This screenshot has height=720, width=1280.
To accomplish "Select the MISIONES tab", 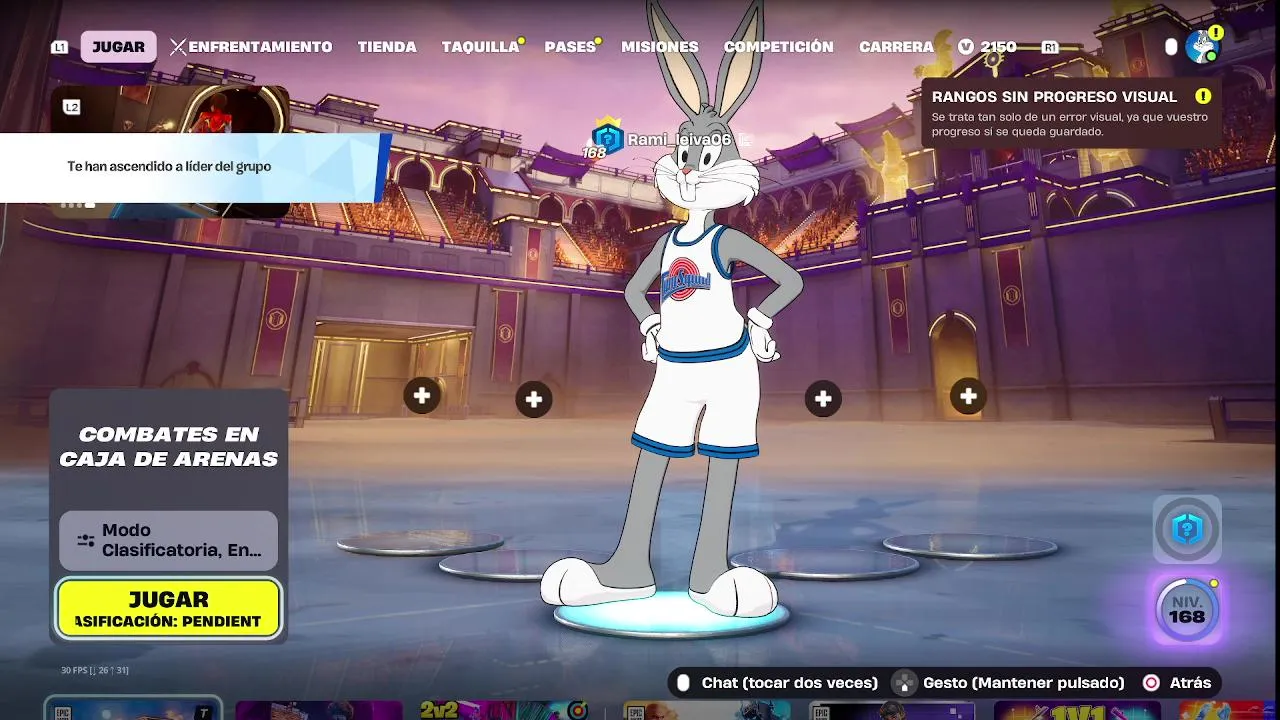I will pyautogui.click(x=660, y=47).
